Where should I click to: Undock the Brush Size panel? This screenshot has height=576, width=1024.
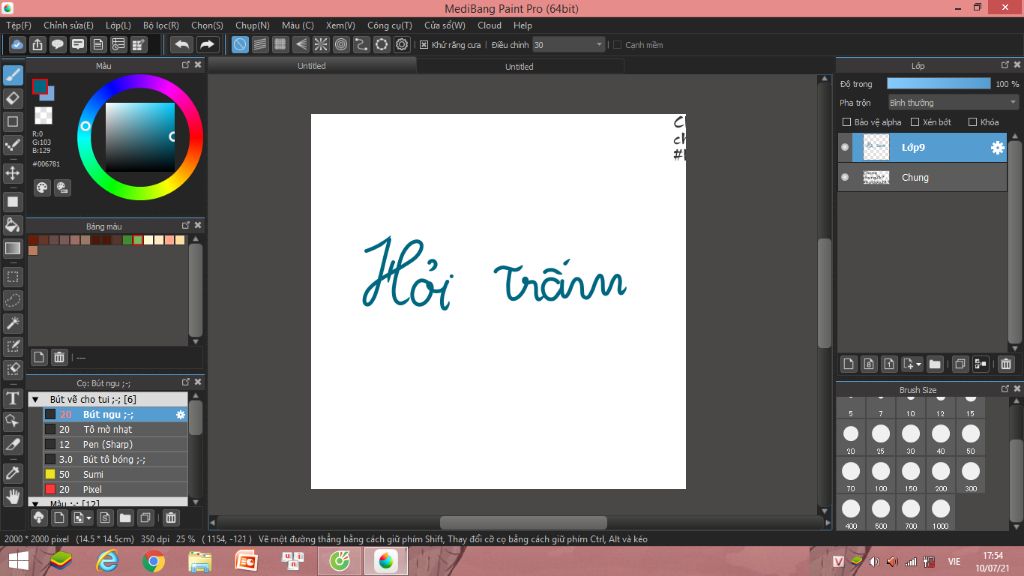[1004, 389]
